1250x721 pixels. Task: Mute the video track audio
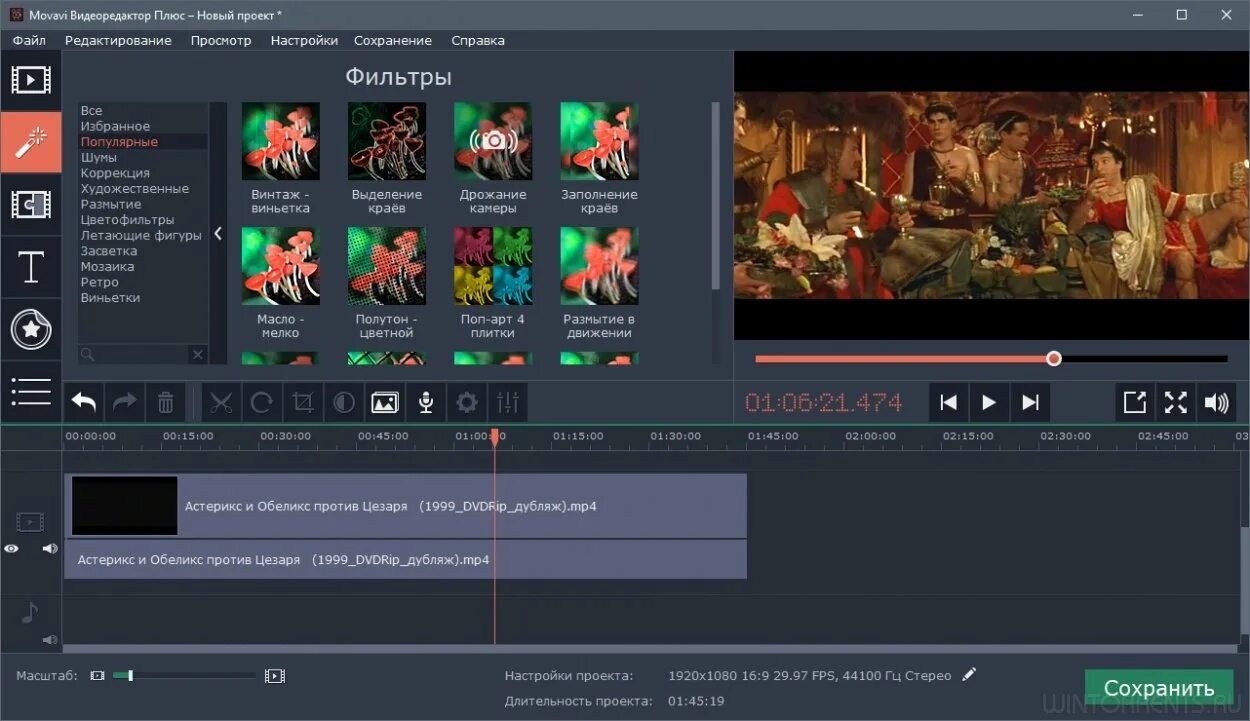click(50, 548)
